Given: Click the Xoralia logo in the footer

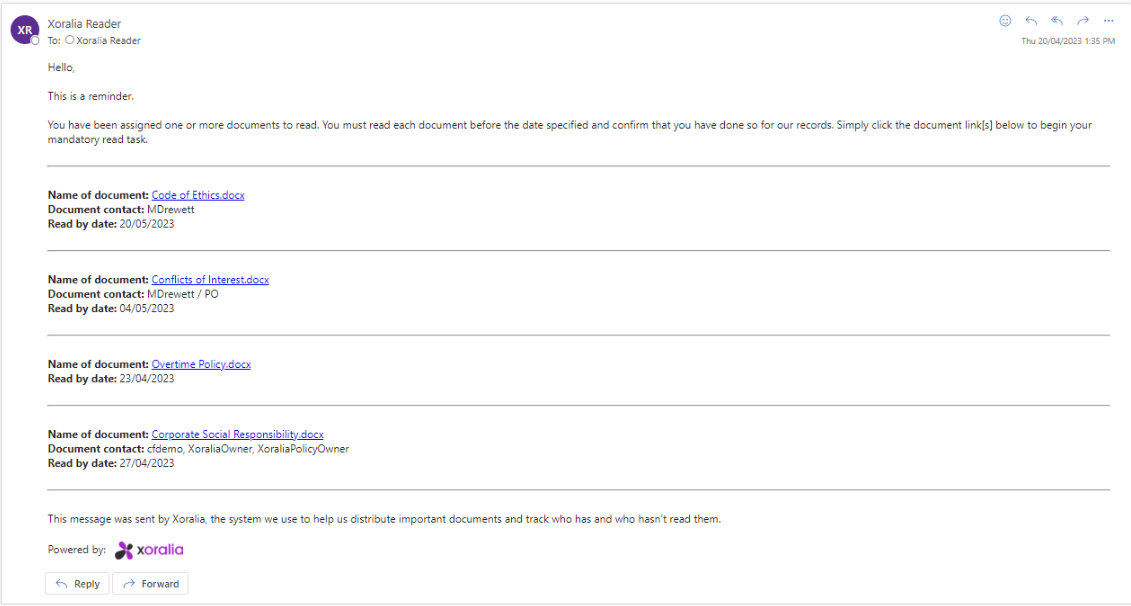Looking at the screenshot, I should 149,550.
